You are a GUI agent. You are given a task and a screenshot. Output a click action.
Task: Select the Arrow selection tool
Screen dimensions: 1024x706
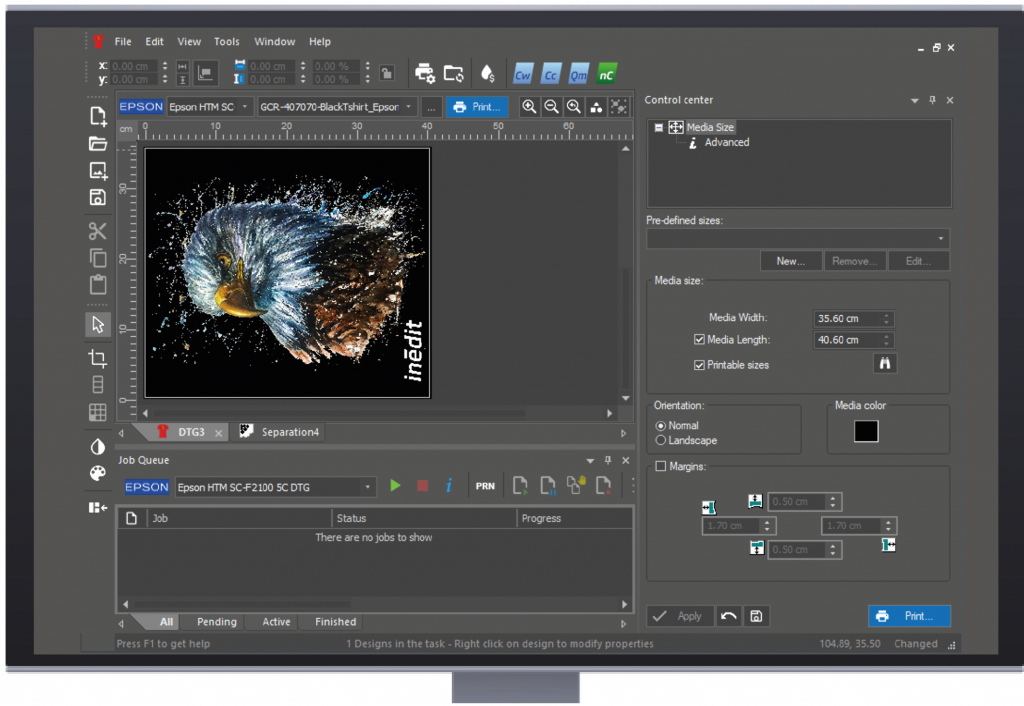pos(97,324)
